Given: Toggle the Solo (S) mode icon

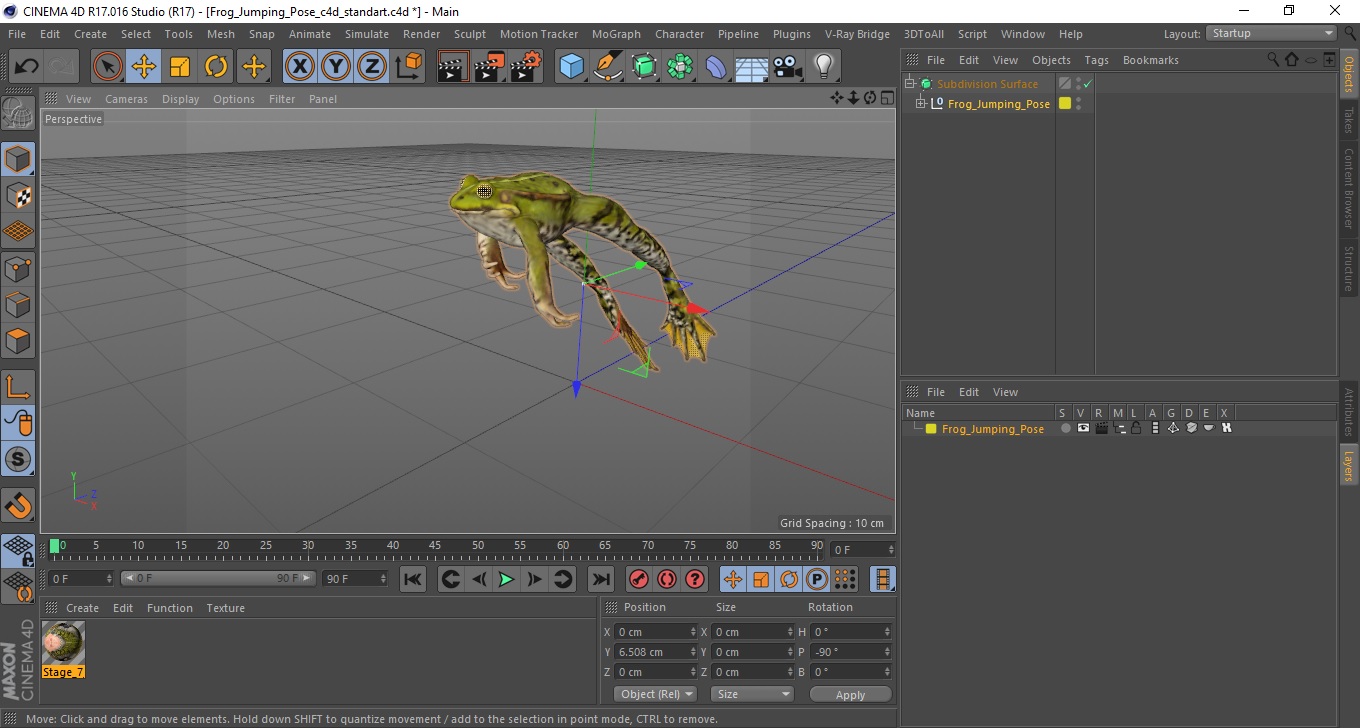Looking at the screenshot, I should 18,460.
